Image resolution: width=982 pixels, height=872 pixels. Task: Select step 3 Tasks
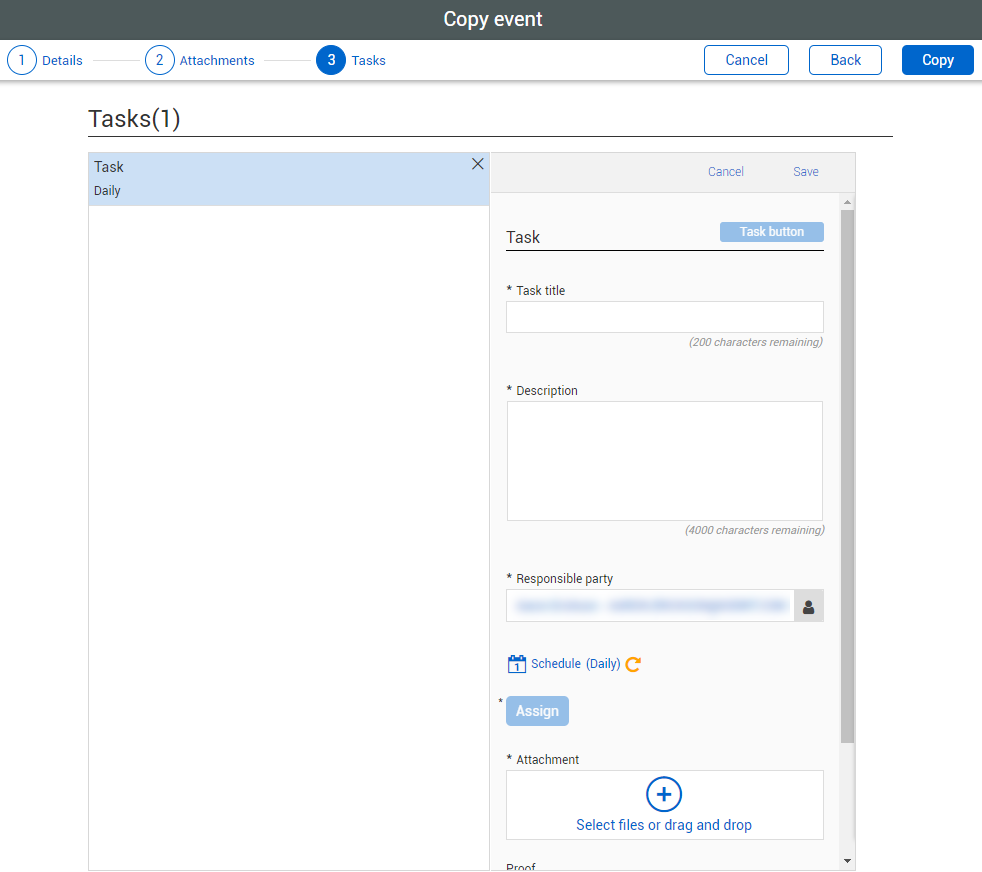351,60
